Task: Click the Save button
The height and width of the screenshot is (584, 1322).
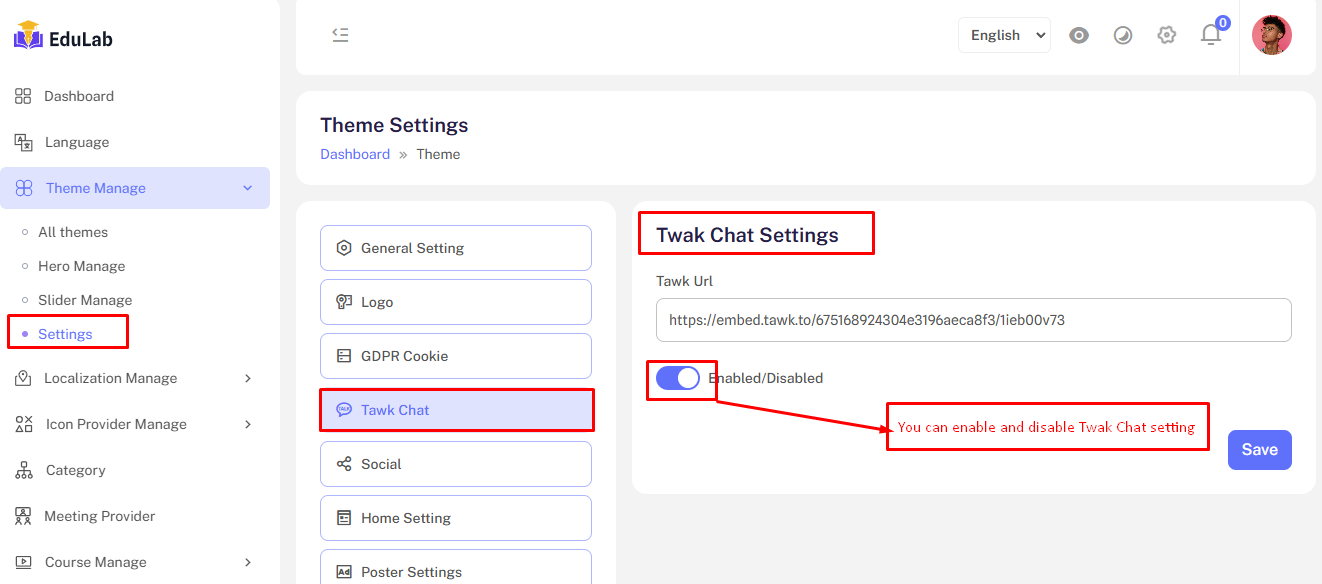Action: tap(1259, 450)
